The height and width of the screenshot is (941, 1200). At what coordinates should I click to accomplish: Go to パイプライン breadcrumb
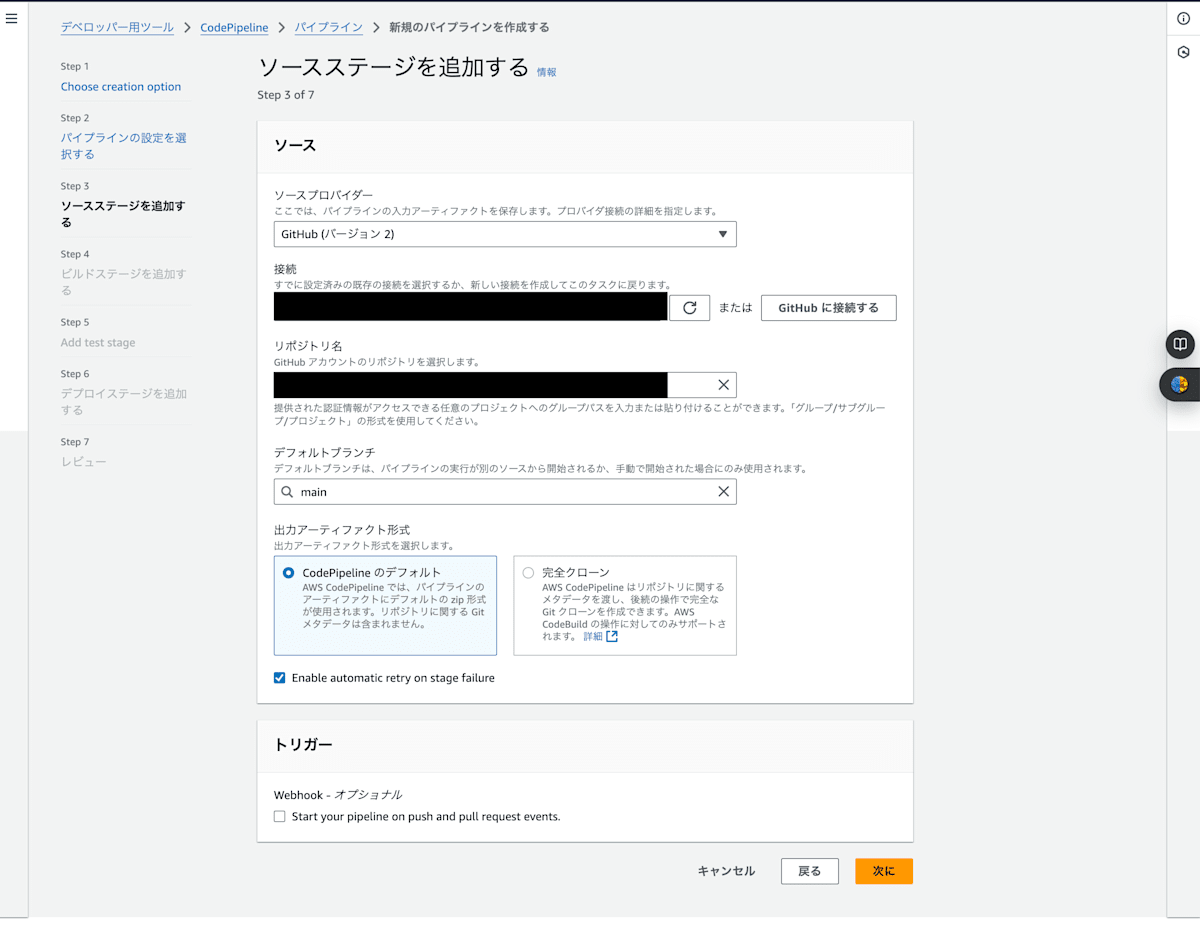click(328, 28)
